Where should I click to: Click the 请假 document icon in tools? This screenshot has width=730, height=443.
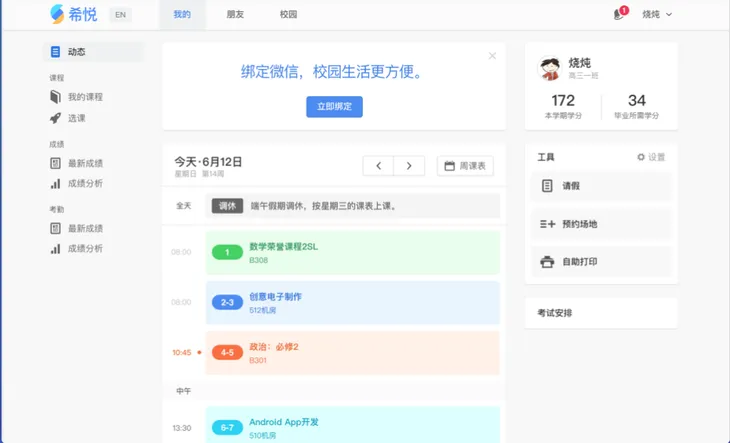[x=547, y=186]
